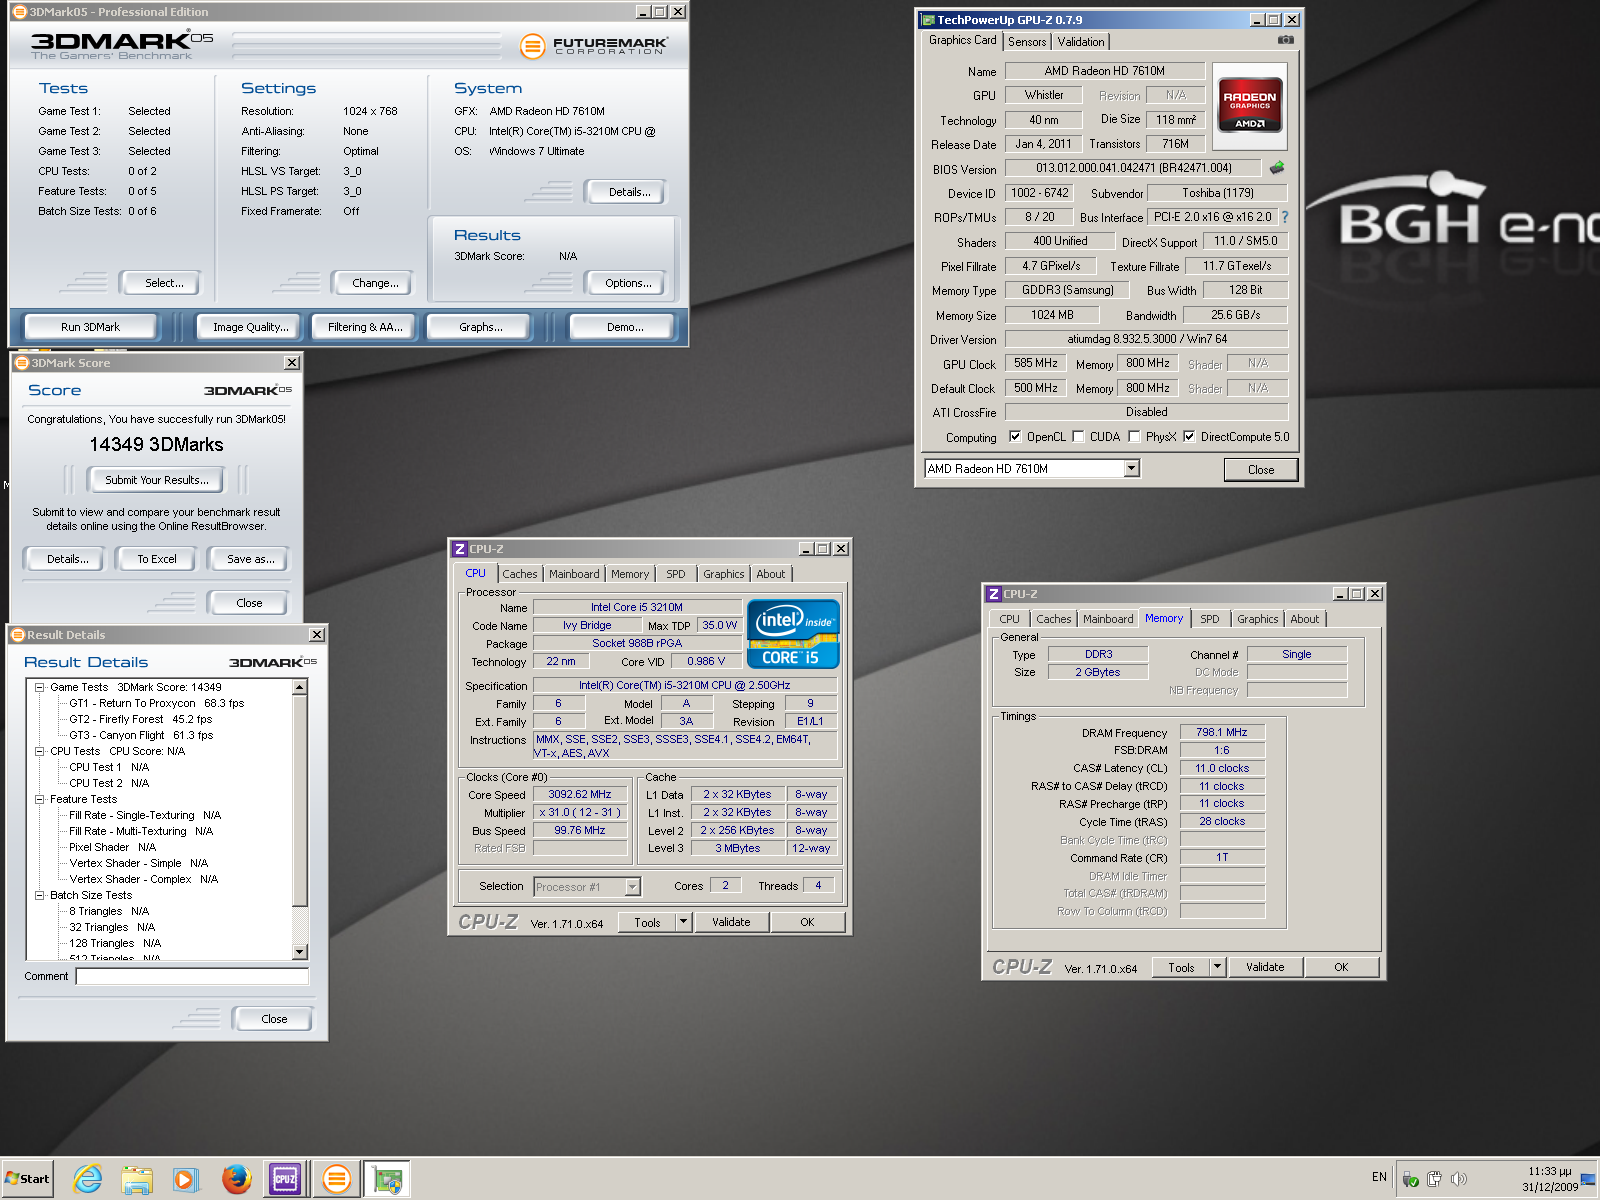The width and height of the screenshot is (1600, 1200).
Task: Click the Save as button in Score window
Action: 251,559
